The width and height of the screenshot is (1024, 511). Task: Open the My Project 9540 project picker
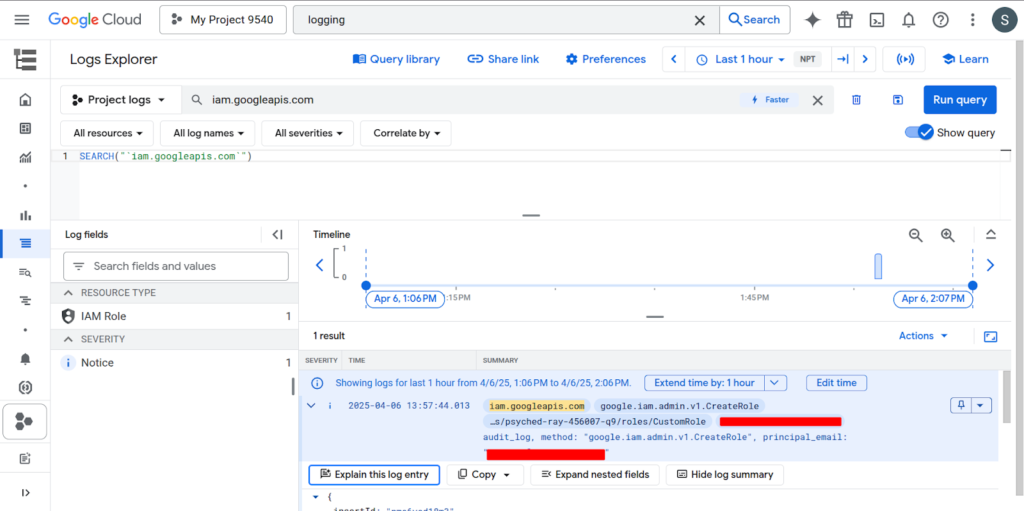click(223, 20)
